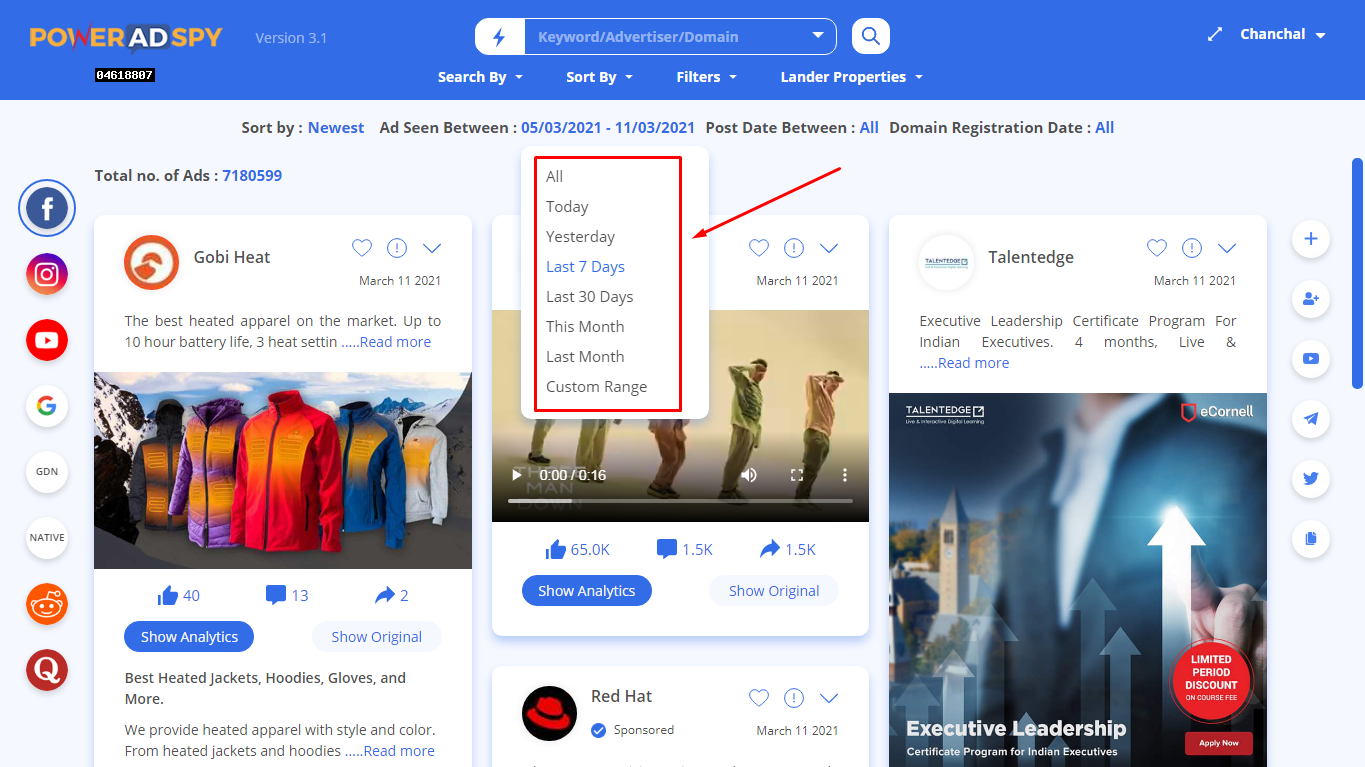Select All in date range menu
The height and width of the screenshot is (767, 1365).
click(x=555, y=177)
